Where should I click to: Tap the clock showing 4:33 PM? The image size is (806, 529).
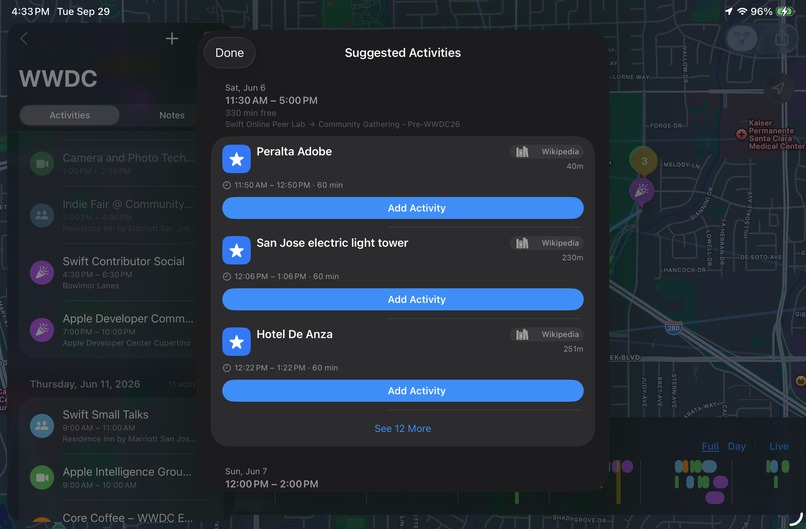coord(30,11)
